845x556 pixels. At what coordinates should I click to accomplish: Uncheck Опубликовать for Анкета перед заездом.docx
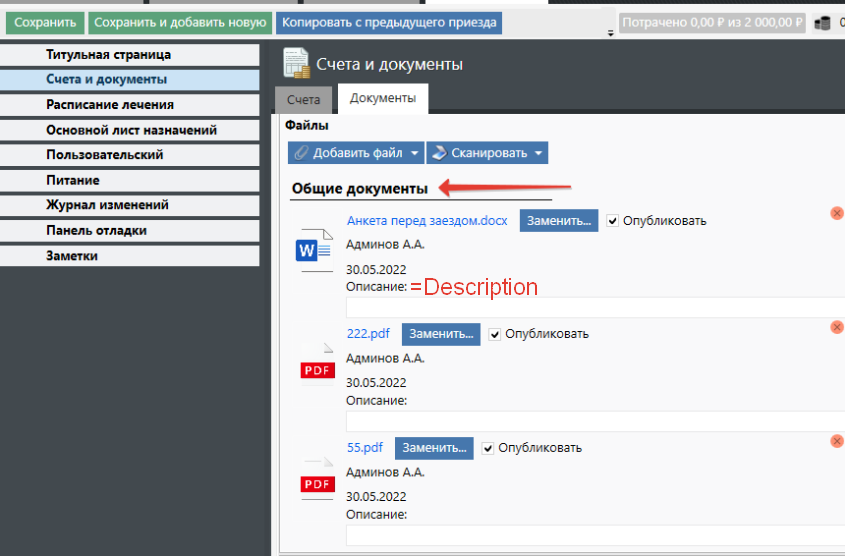point(613,221)
